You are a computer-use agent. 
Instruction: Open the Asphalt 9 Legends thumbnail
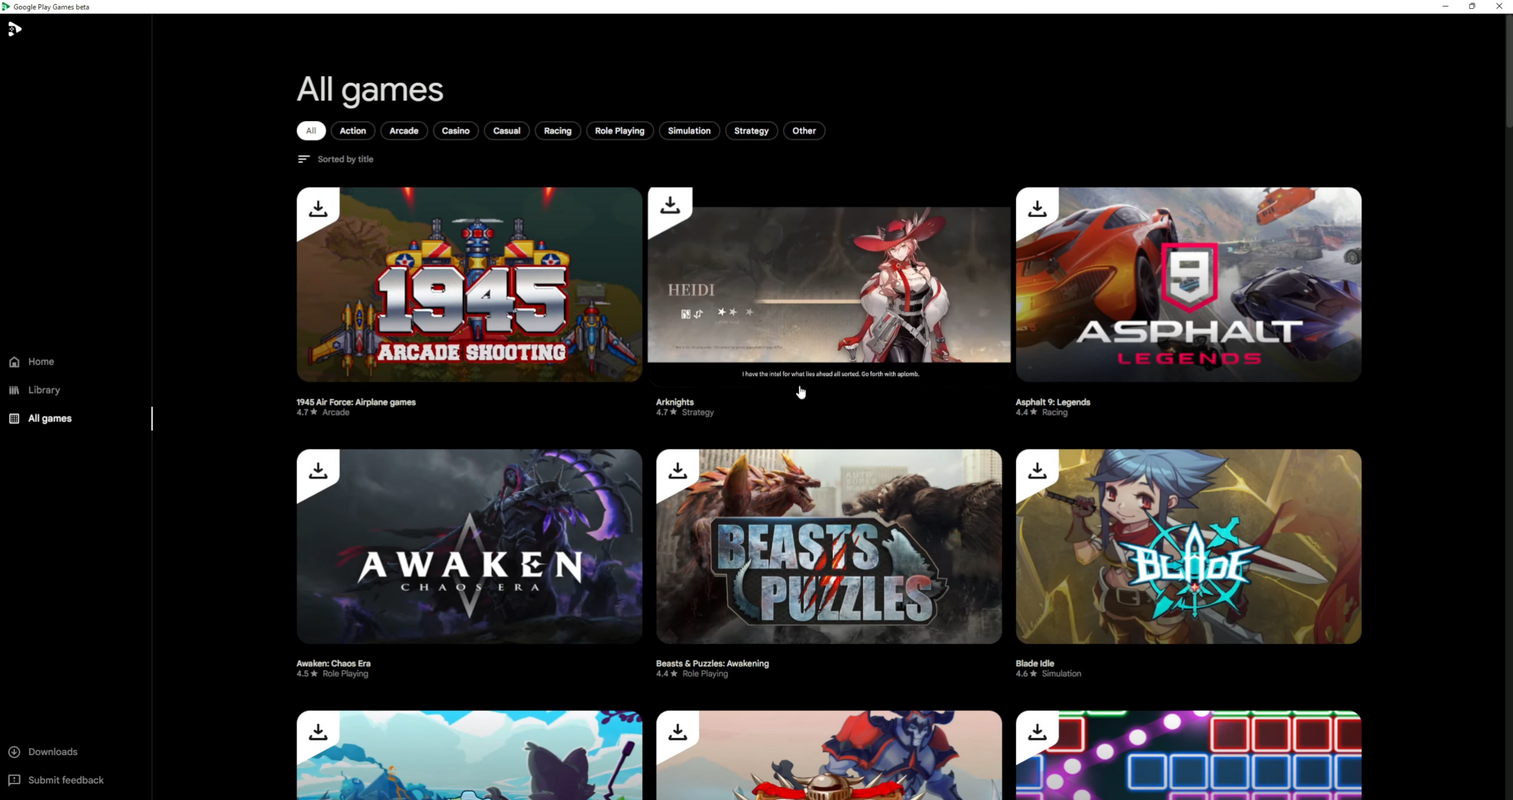click(1188, 285)
